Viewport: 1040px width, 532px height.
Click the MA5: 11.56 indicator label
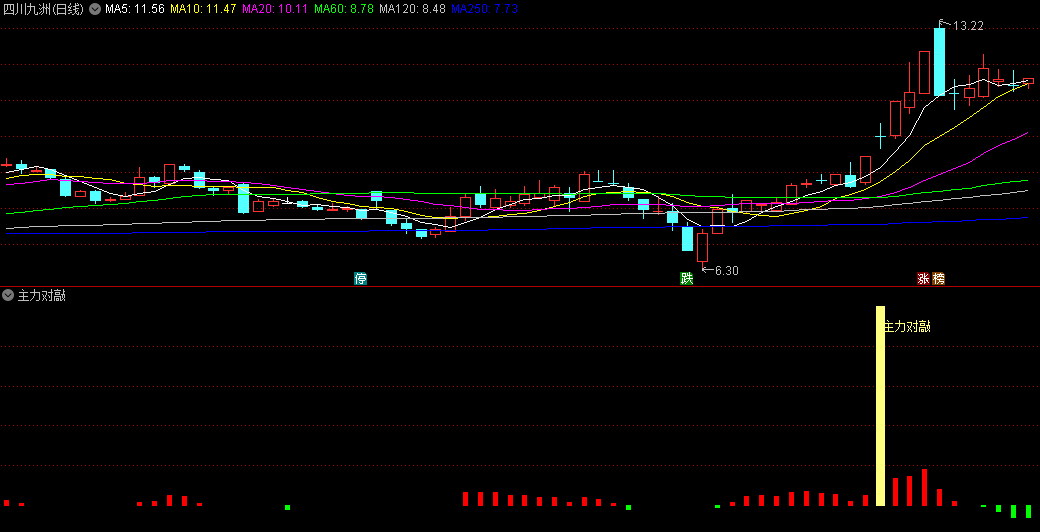tap(135, 9)
